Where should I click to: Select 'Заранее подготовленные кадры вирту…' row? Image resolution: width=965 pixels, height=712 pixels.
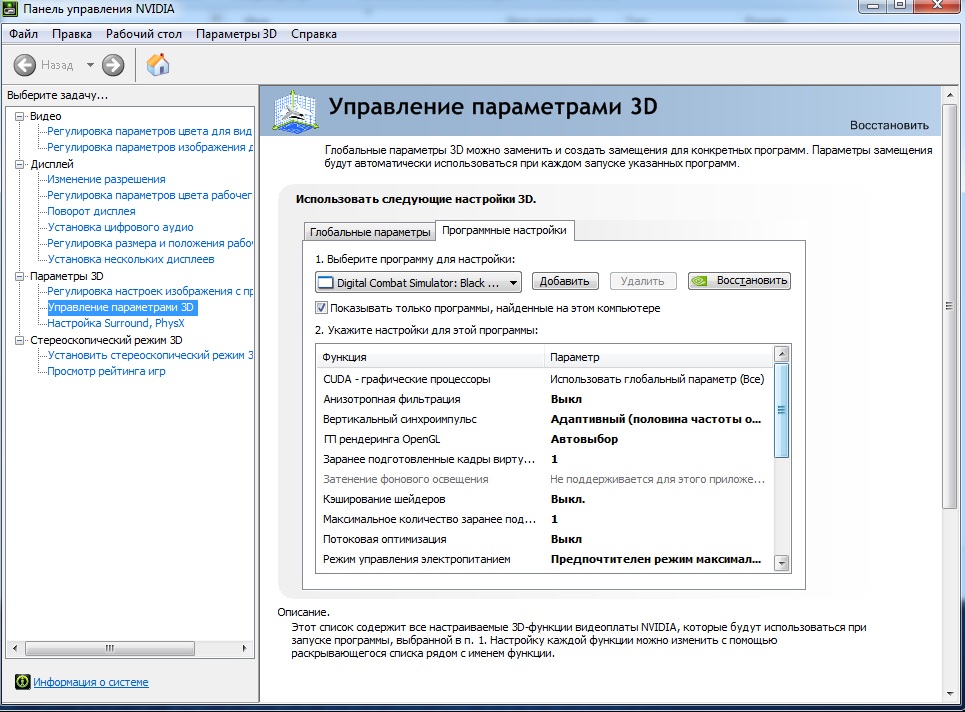[x=544, y=459]
